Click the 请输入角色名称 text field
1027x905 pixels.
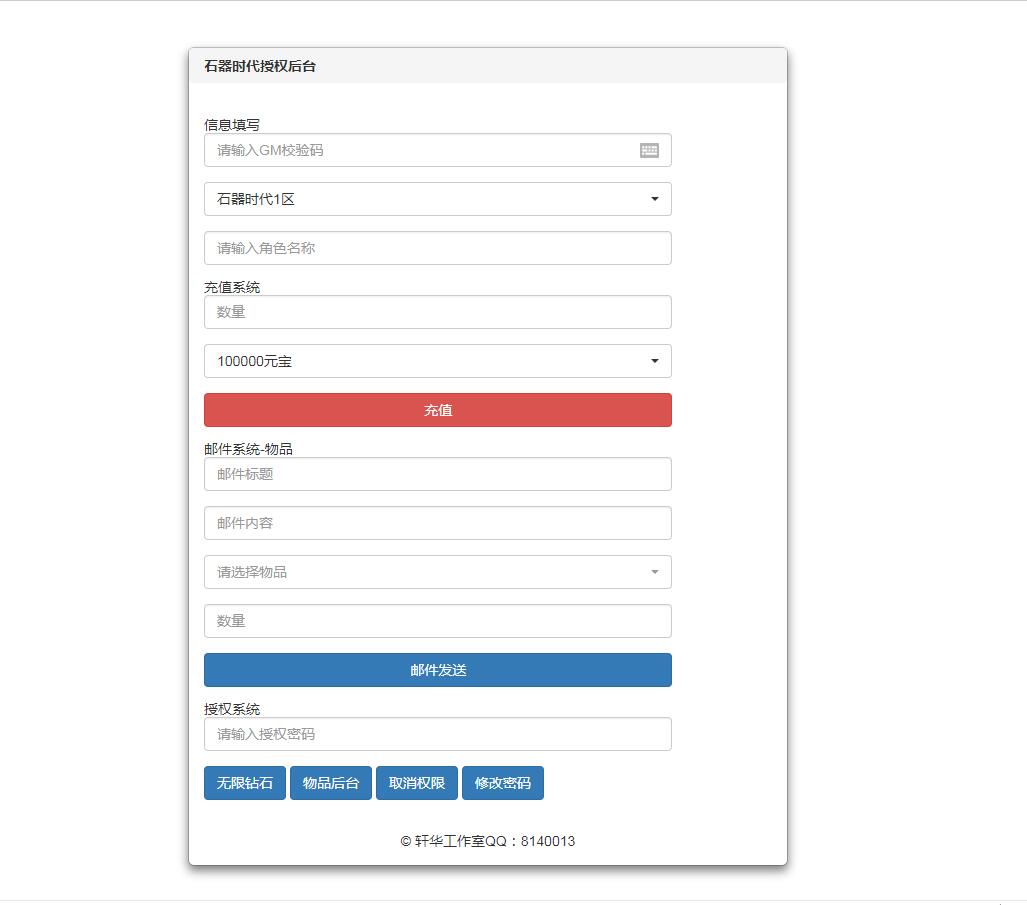pyautogui.click(x=437, y=248)
